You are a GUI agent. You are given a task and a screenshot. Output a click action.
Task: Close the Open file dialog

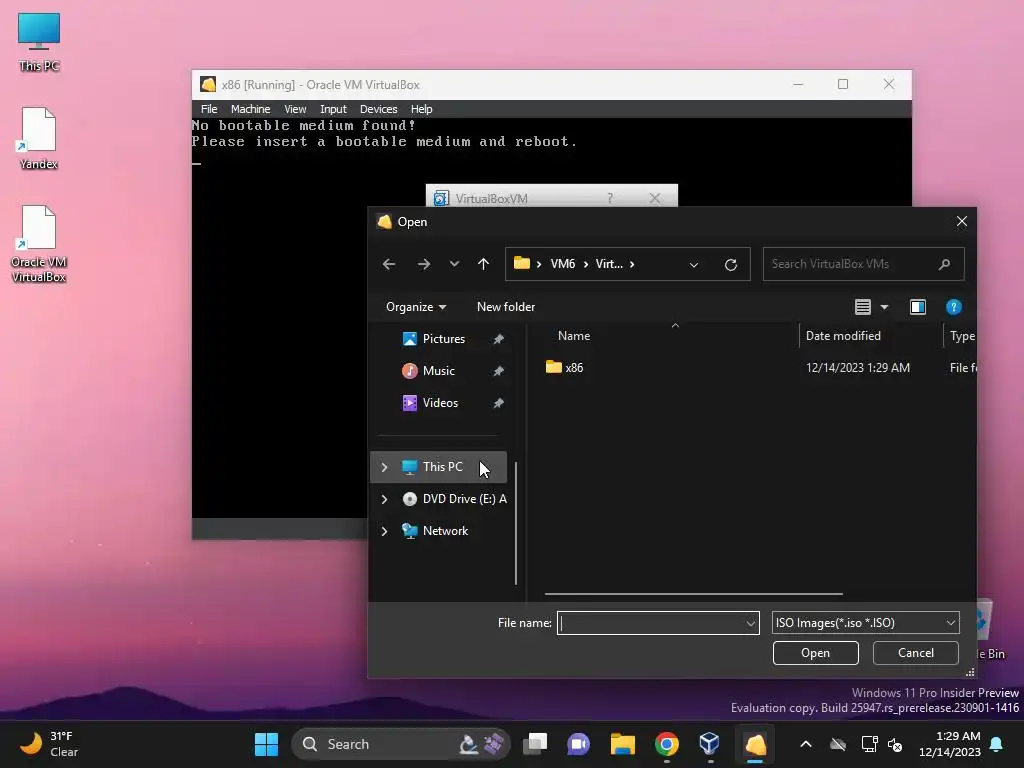[961, 221]
